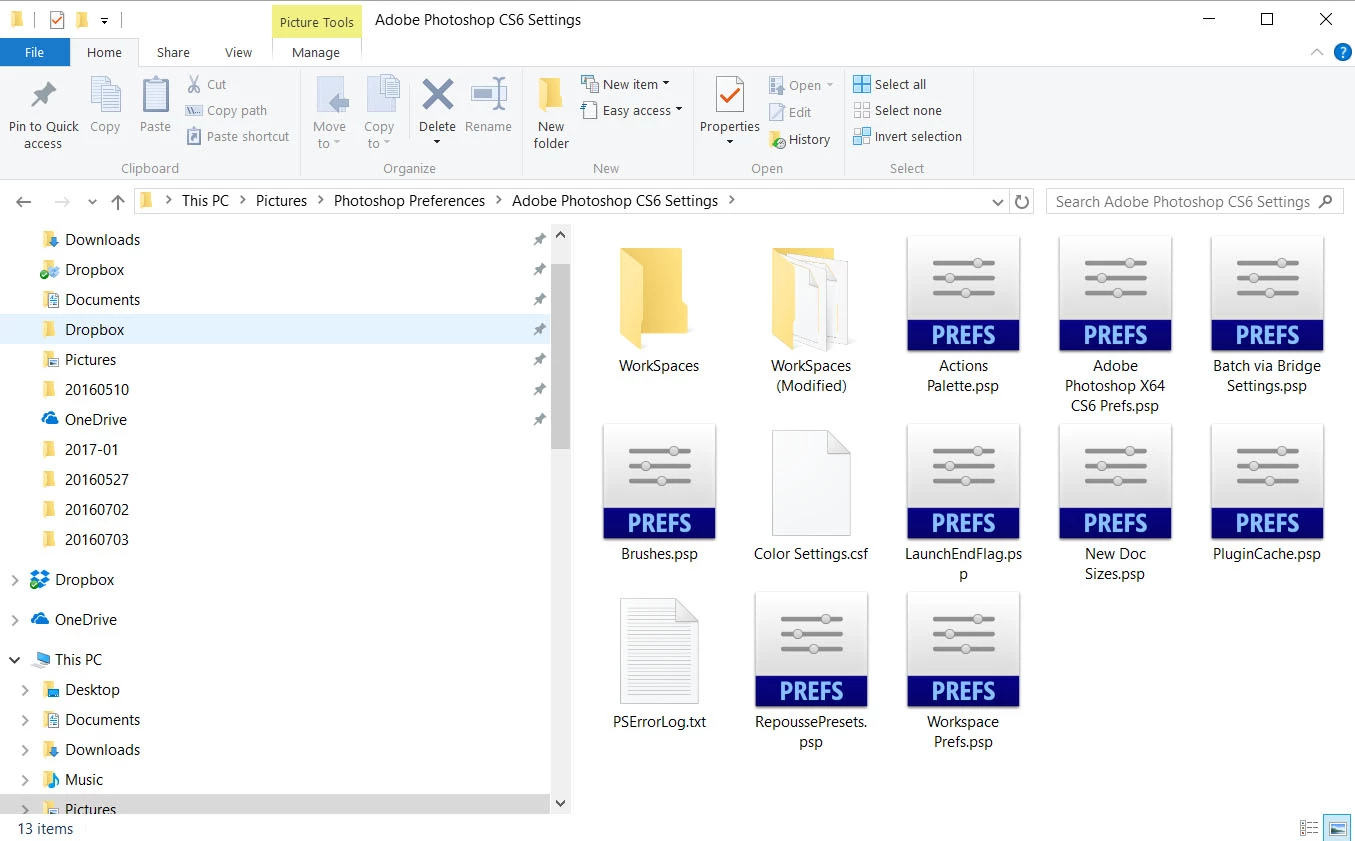
Task: Expand the OneDrive tree node
Action: click(x=15, y=620)
